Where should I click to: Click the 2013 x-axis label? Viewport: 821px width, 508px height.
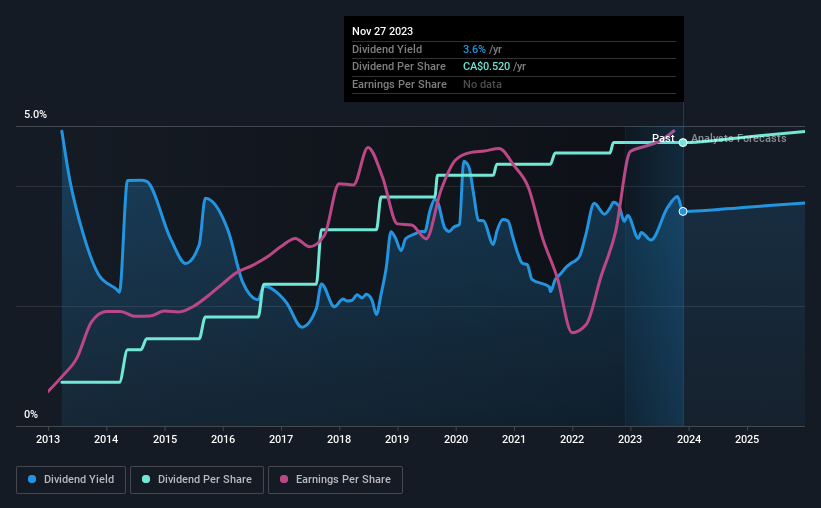48,439
